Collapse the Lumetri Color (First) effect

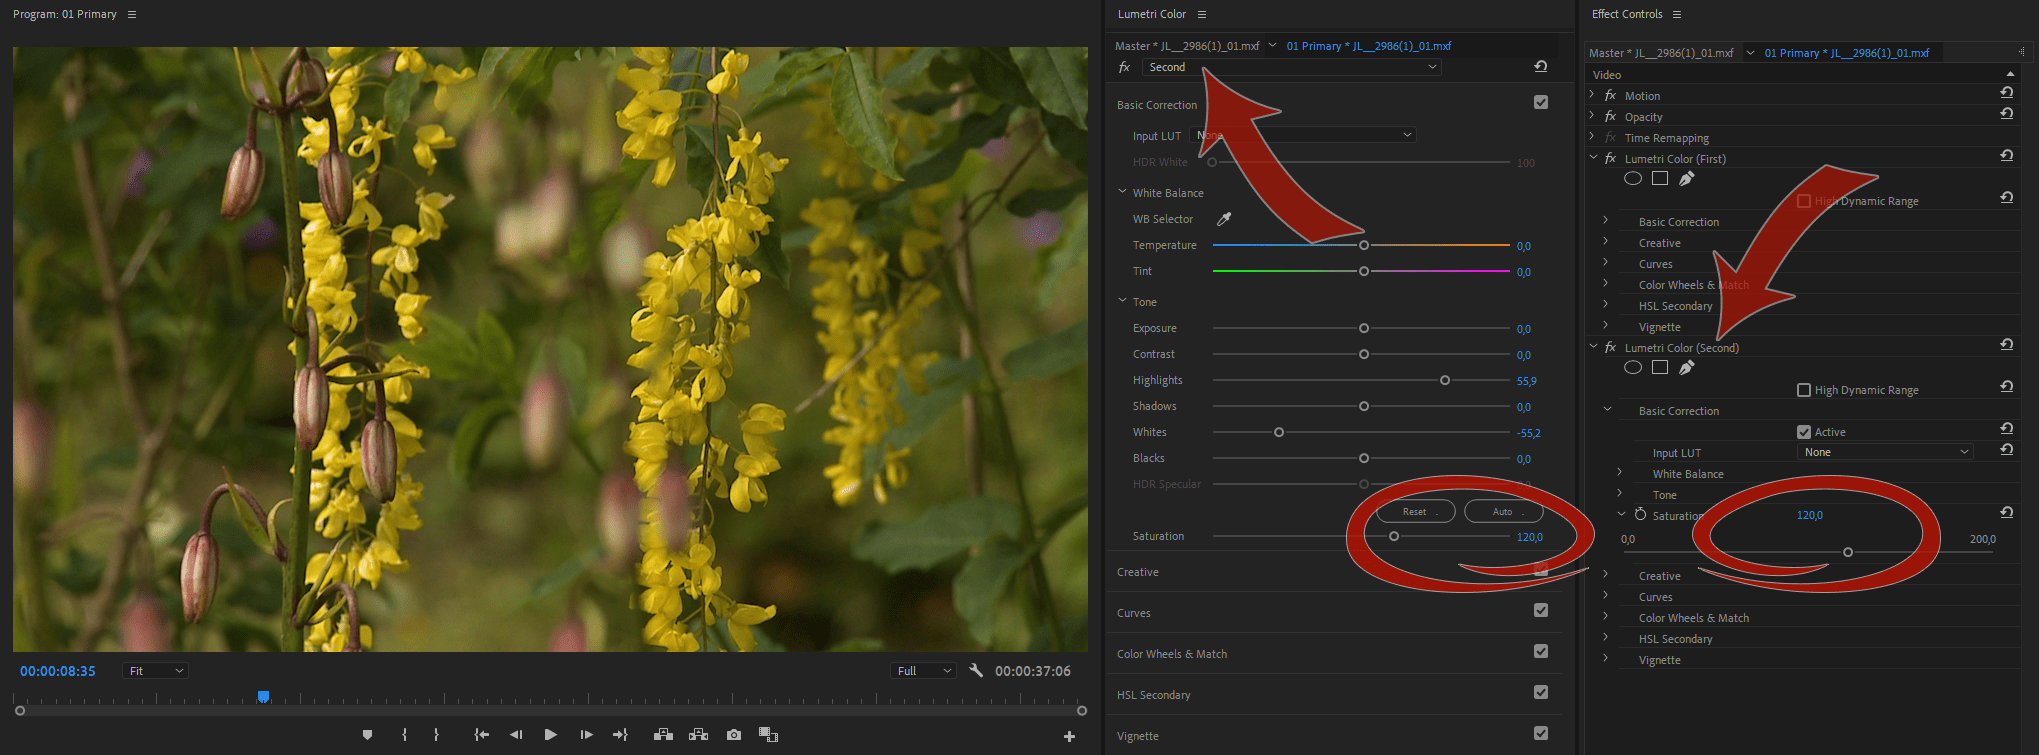click(1593, 157)
